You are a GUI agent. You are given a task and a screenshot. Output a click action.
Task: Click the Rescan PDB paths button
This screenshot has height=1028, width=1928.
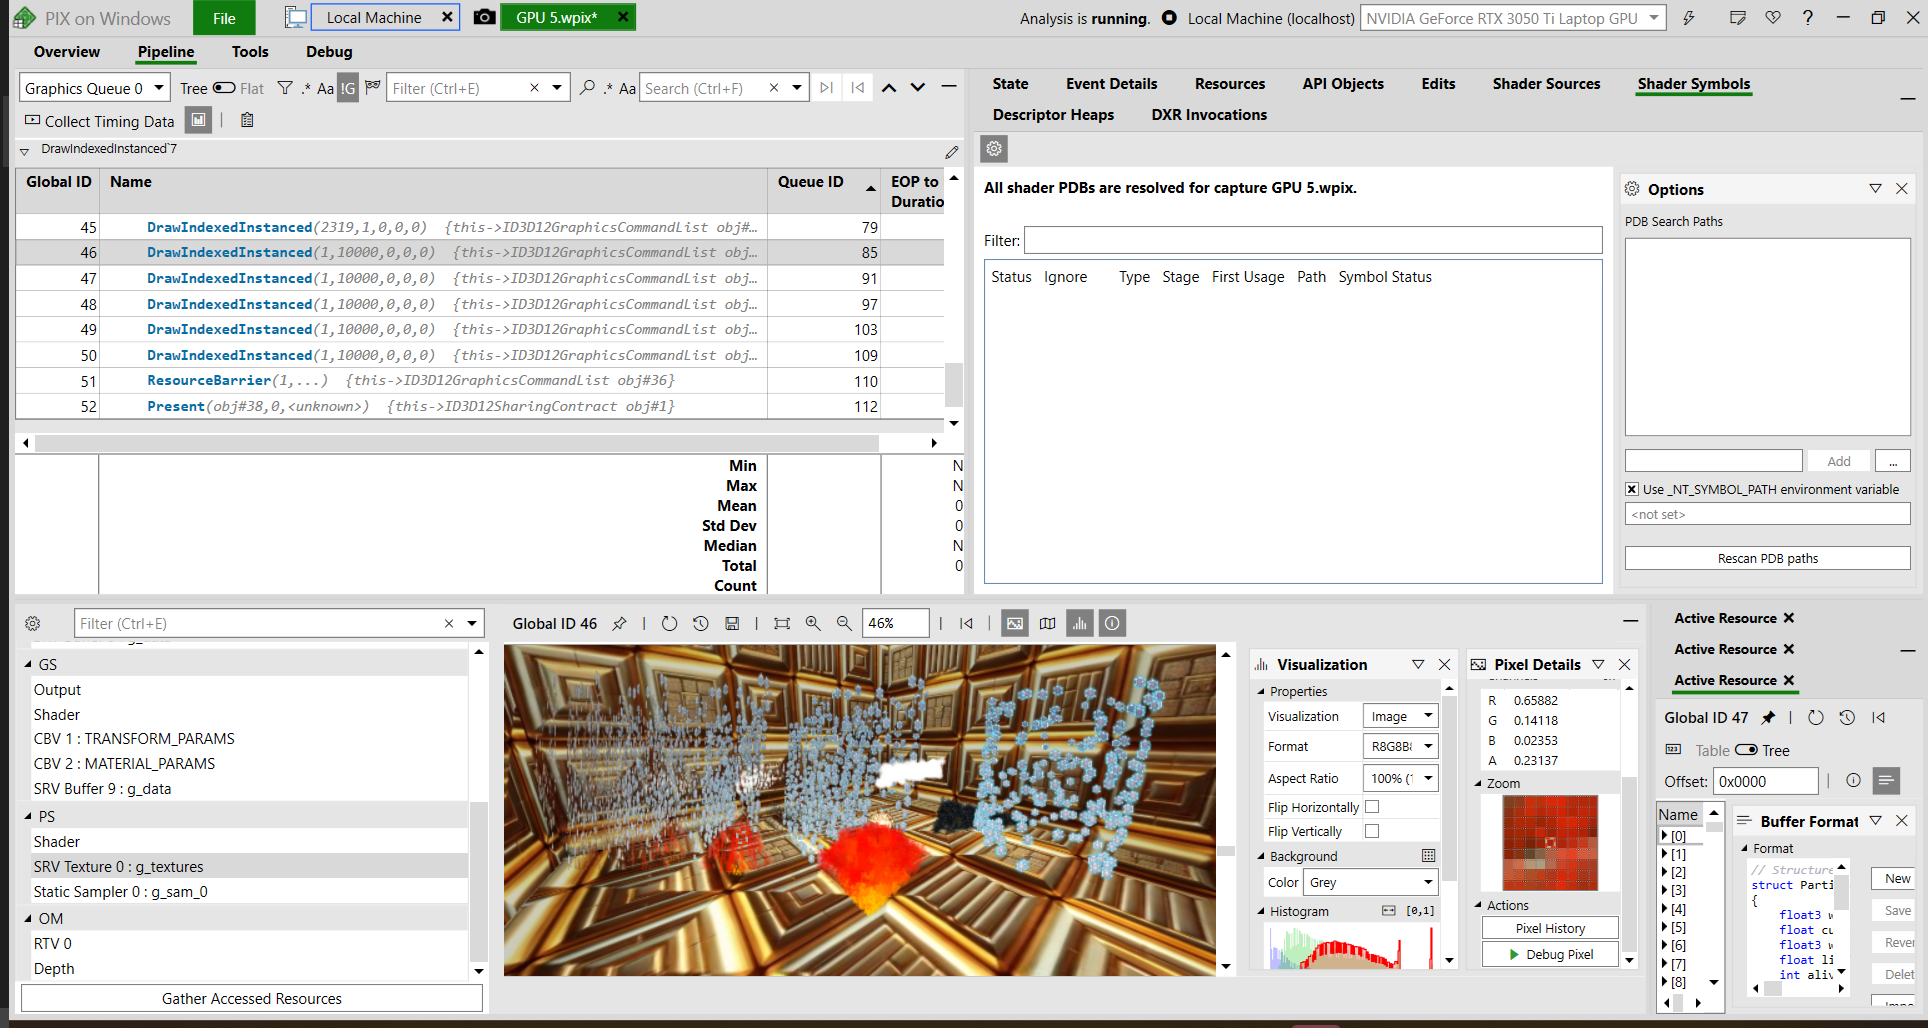1767,558
